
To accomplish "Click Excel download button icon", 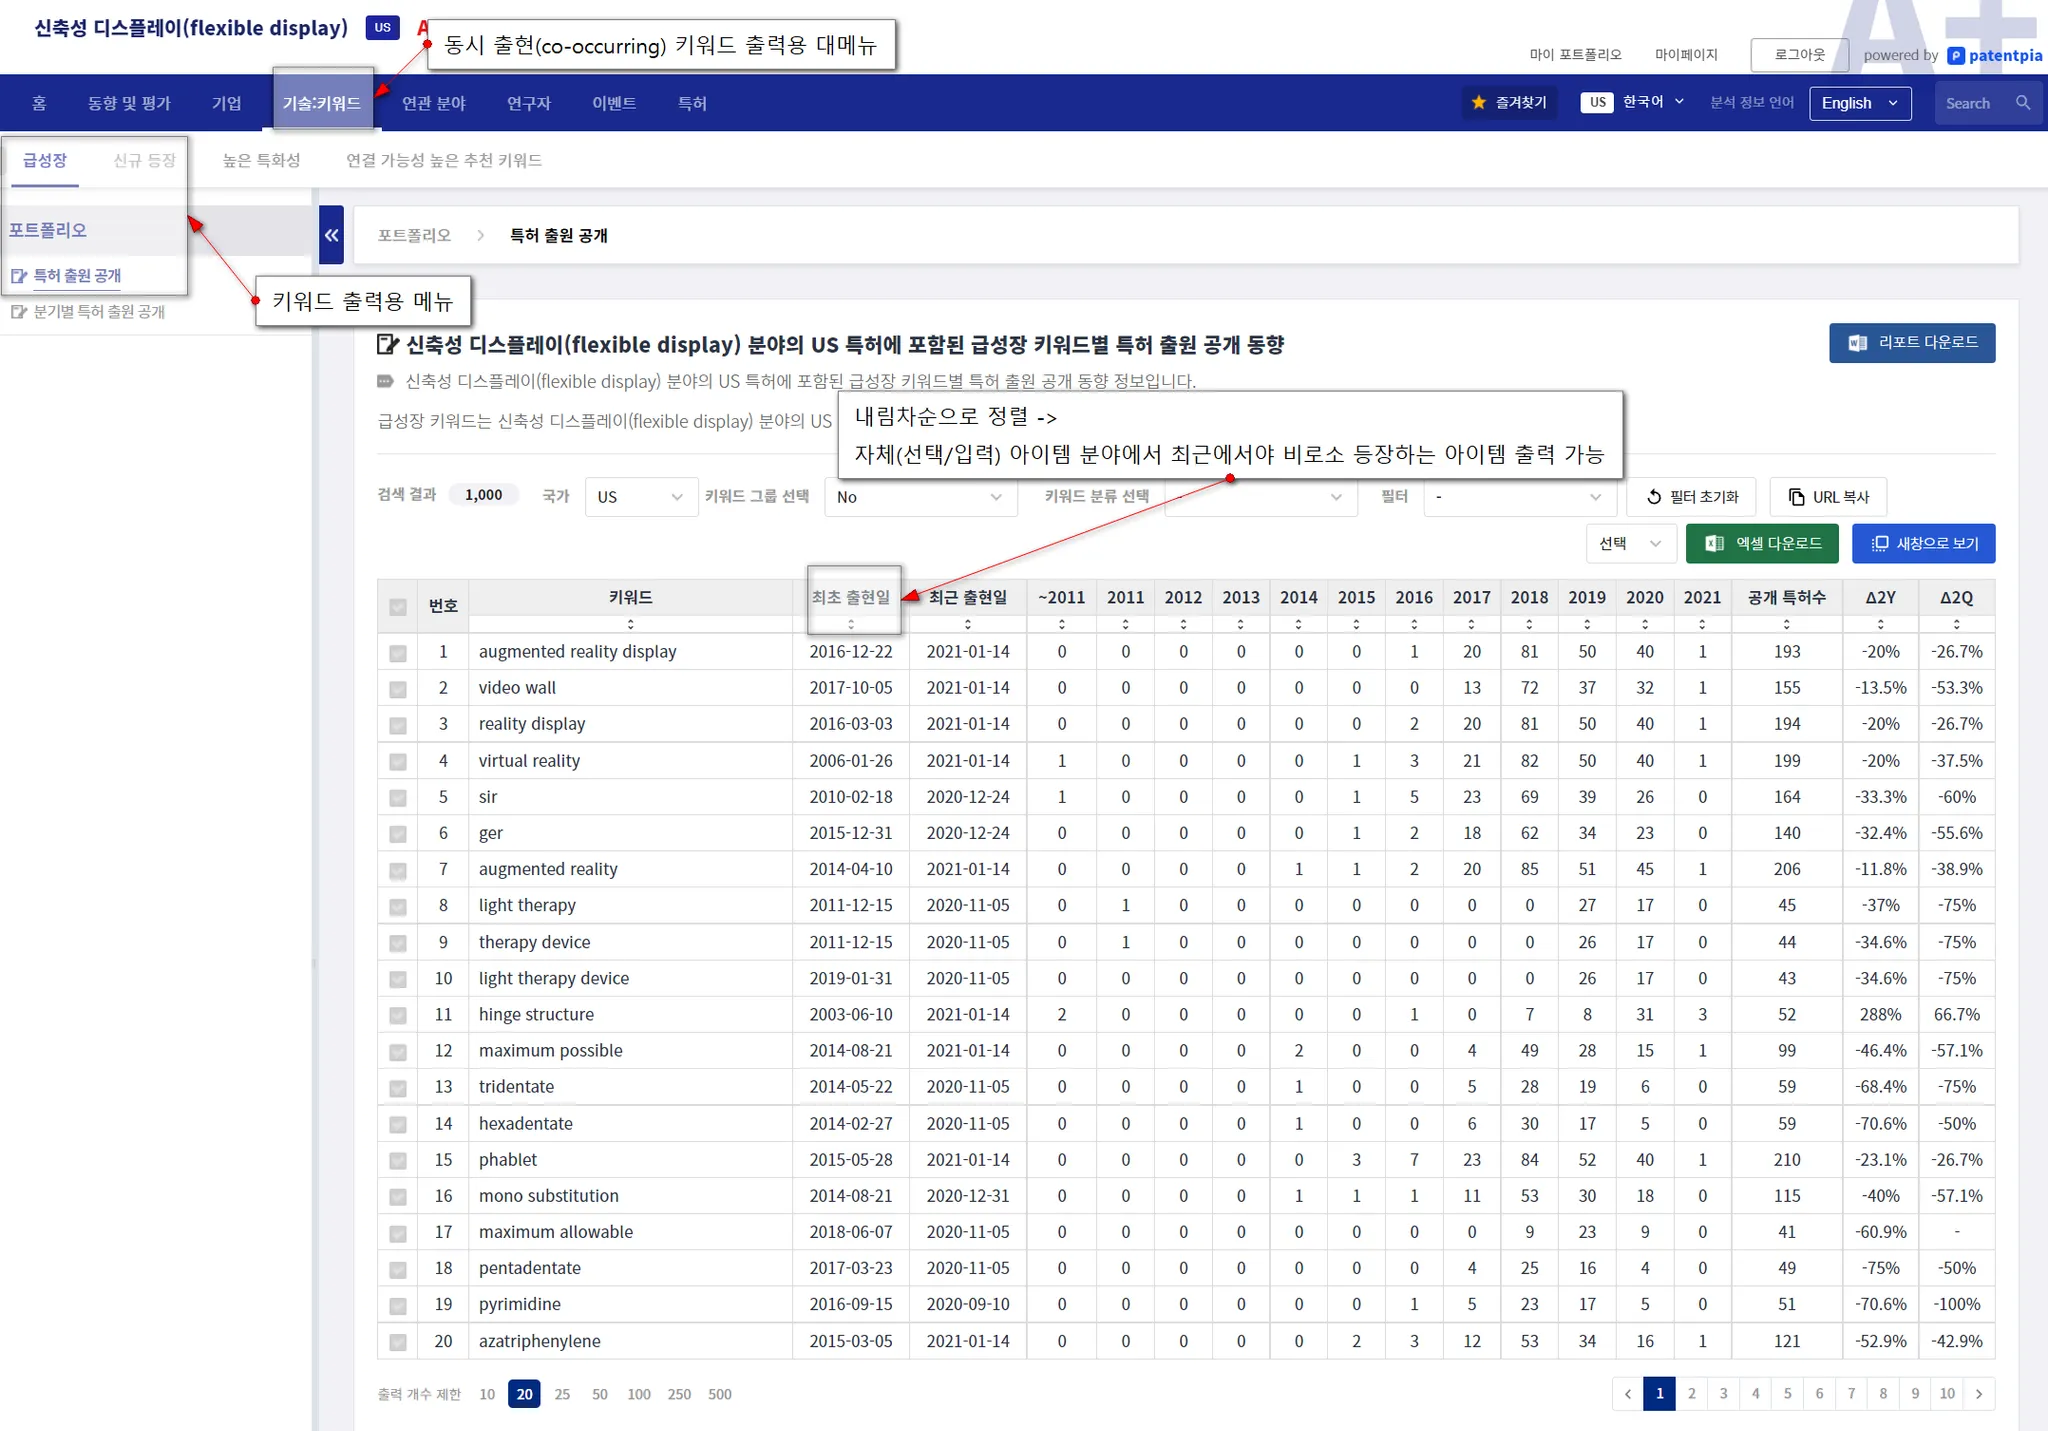I will [1714, 543].
